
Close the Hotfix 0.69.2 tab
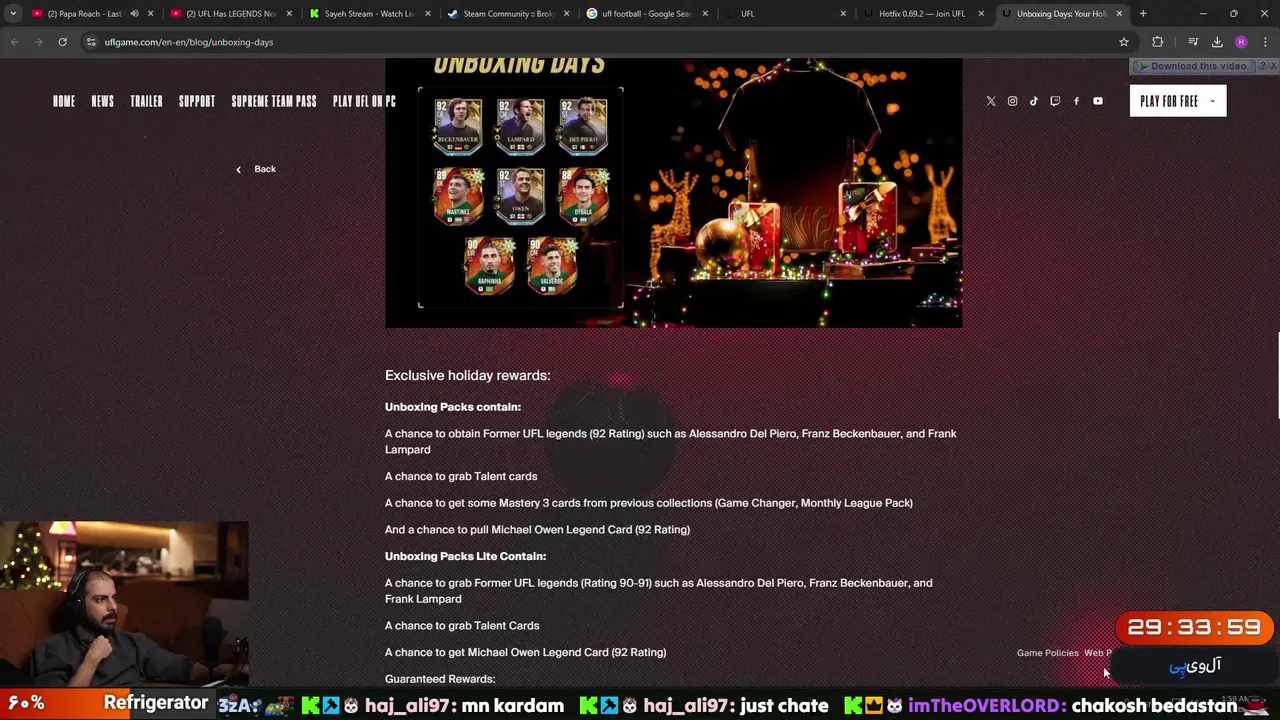[981, 14]
